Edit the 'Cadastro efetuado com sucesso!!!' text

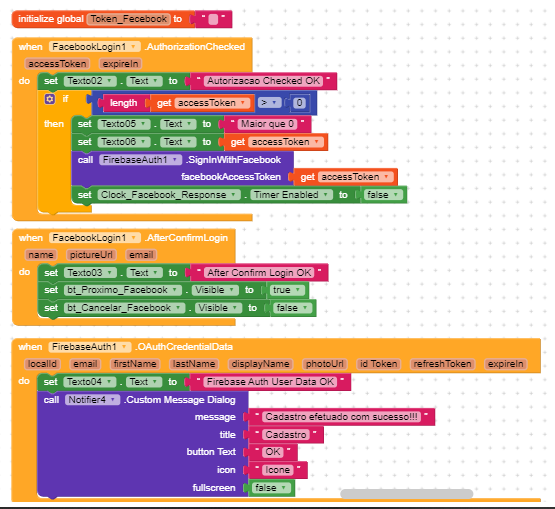[x=341, y=417]
